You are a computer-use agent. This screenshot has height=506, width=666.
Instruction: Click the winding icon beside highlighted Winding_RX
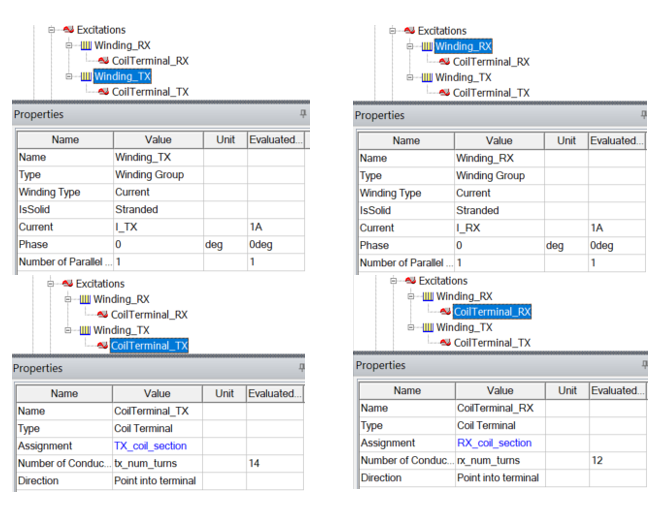coord(427,46)
